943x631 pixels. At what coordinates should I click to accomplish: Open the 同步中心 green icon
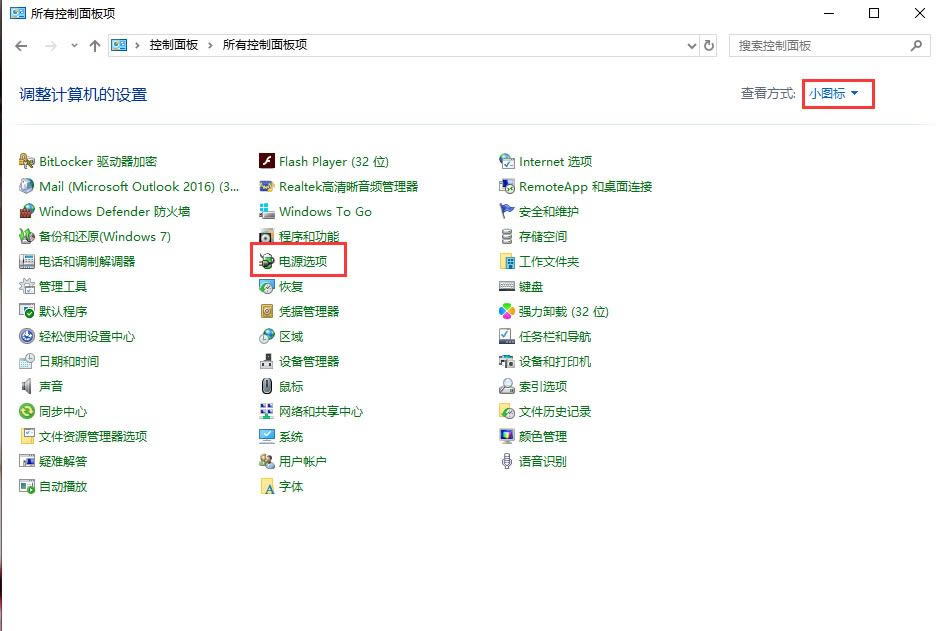coord(26,411)
